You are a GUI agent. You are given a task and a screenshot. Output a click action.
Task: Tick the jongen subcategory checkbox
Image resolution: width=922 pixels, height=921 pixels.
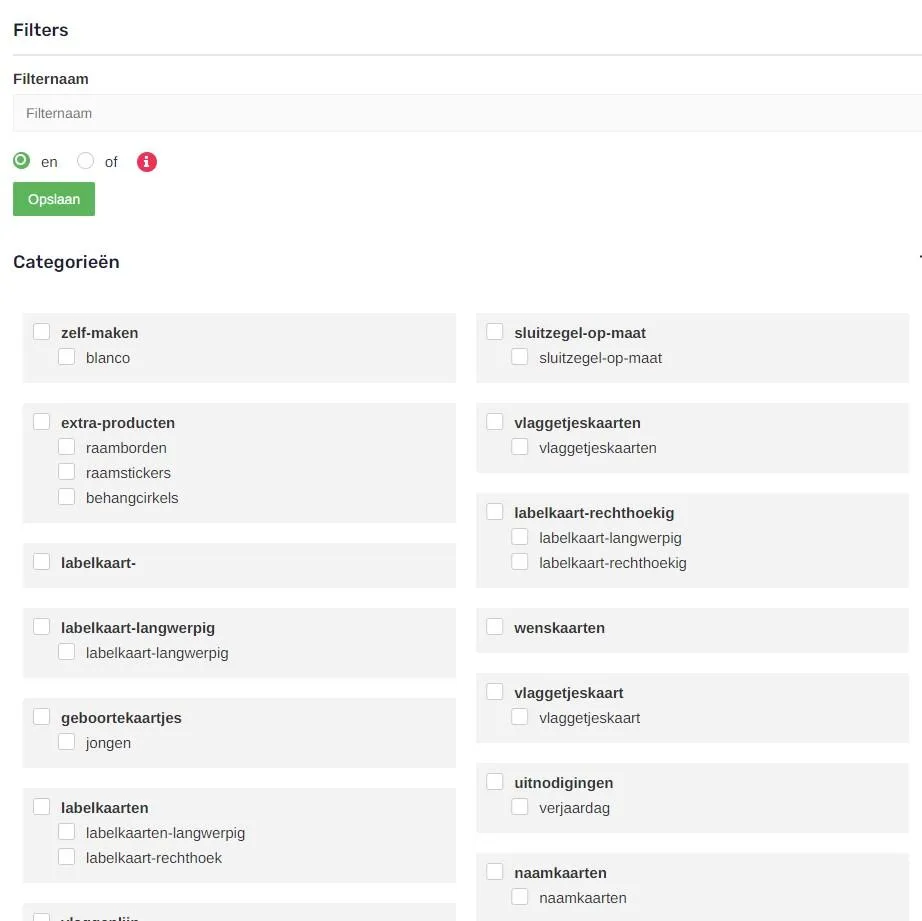(66, 741)
